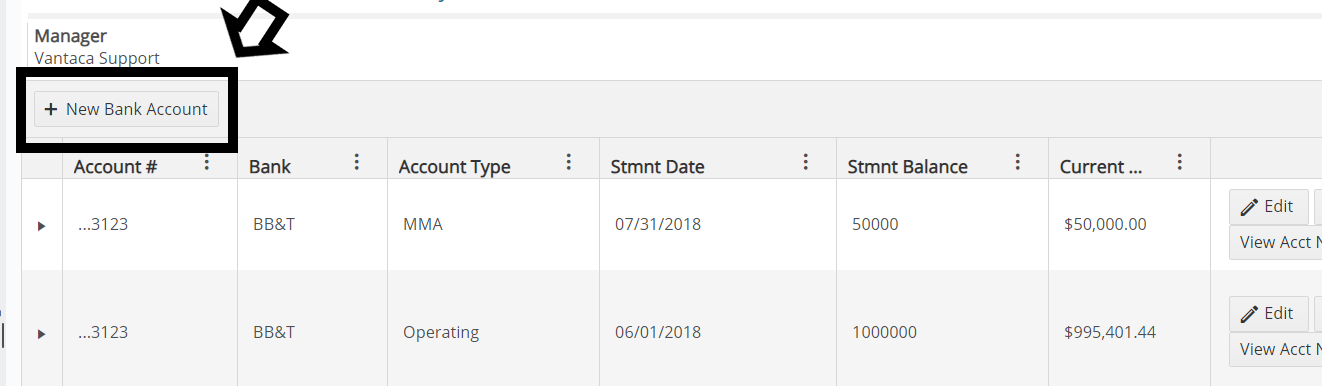The image size is (1322, 386).
Task: Open Stmnt Balance column menu icon
Action: click(1018, 162)
